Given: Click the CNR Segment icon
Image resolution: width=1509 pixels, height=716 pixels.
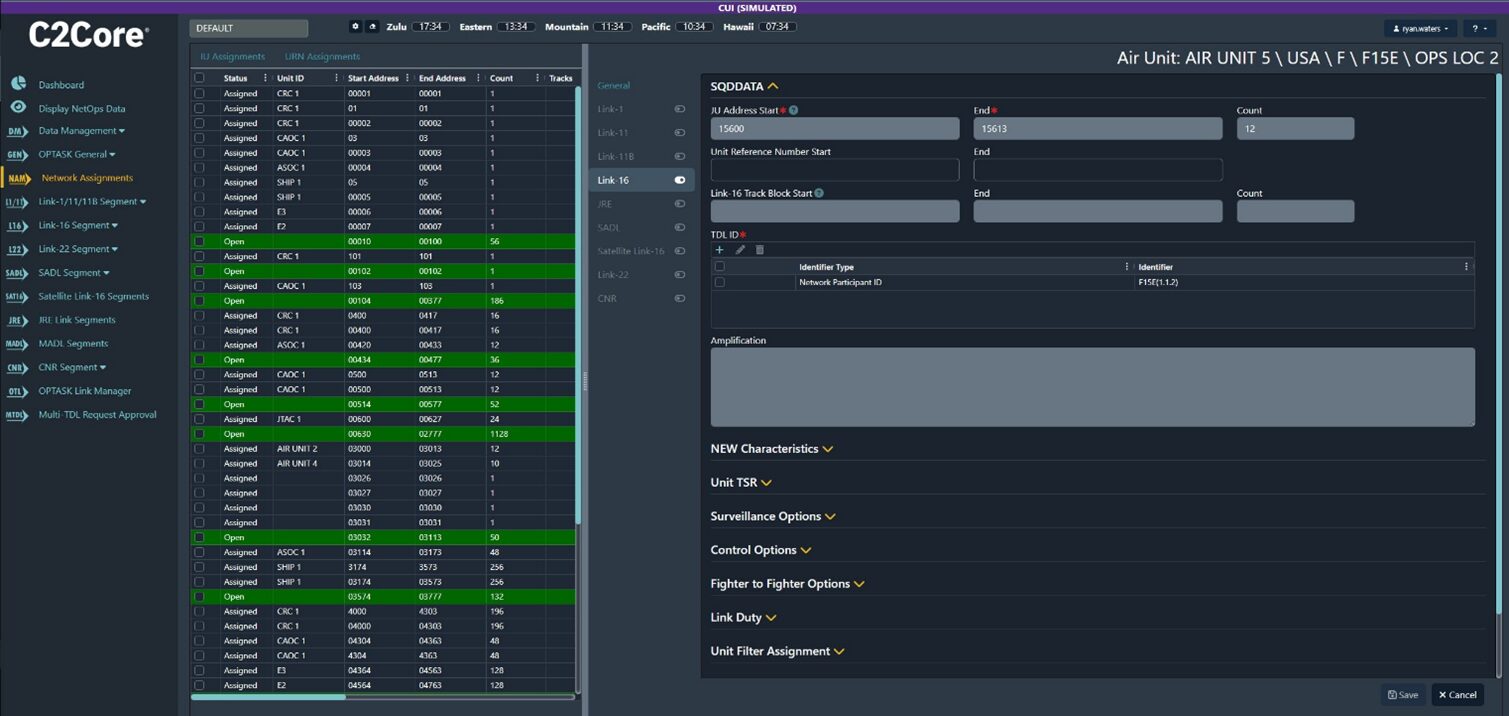Looking at the screenshot, I should pyautogui.click(x=17, y=368).
